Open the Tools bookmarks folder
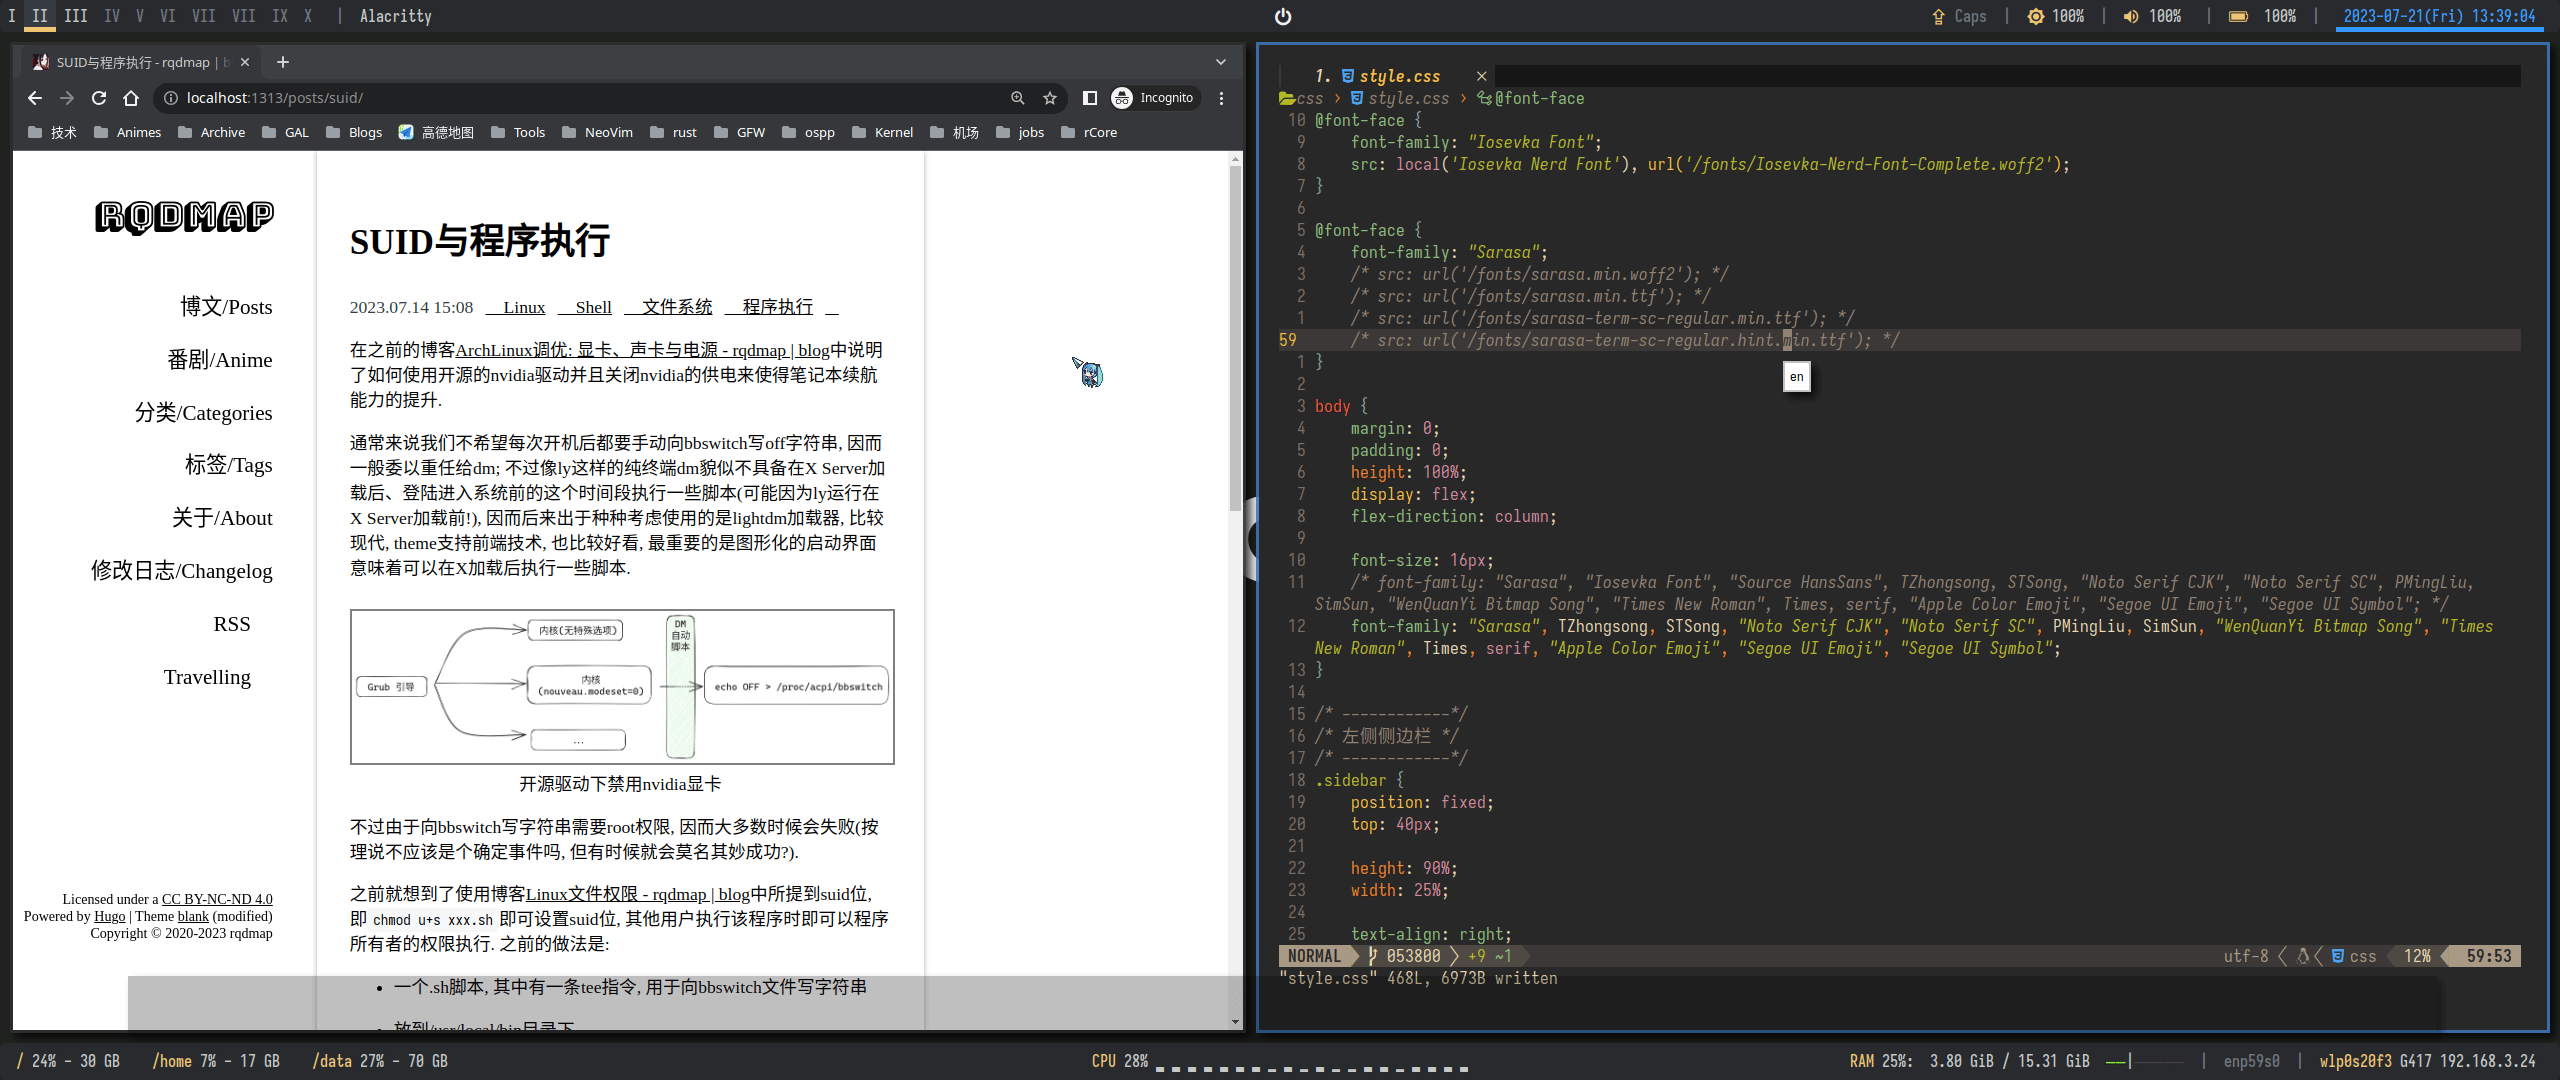Screen dimensions: 2560x1080 [519, 132]
